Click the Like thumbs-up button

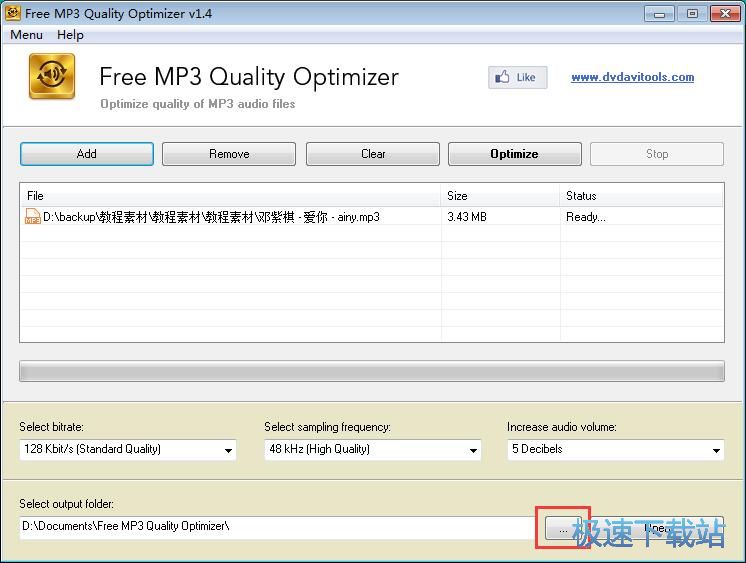click(517, 77)
